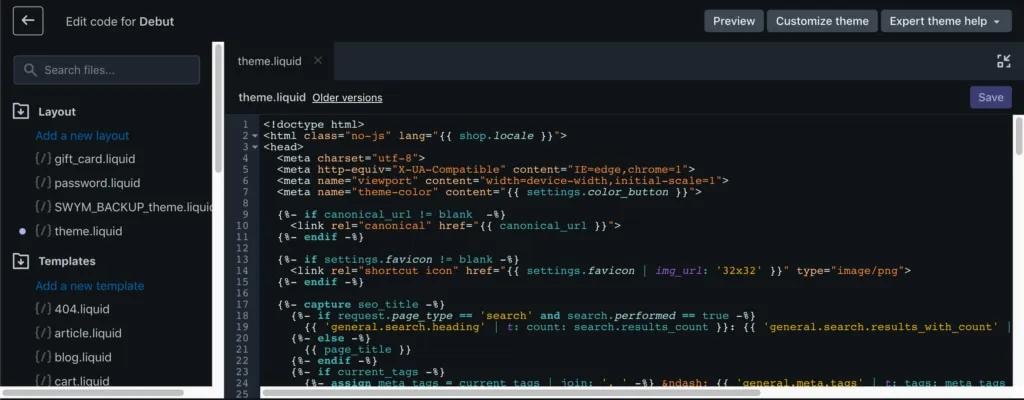Click file icon beside password.liquid
Image resolution: width=1024 pixels, height=400 pixels.
tap(43, 183)
